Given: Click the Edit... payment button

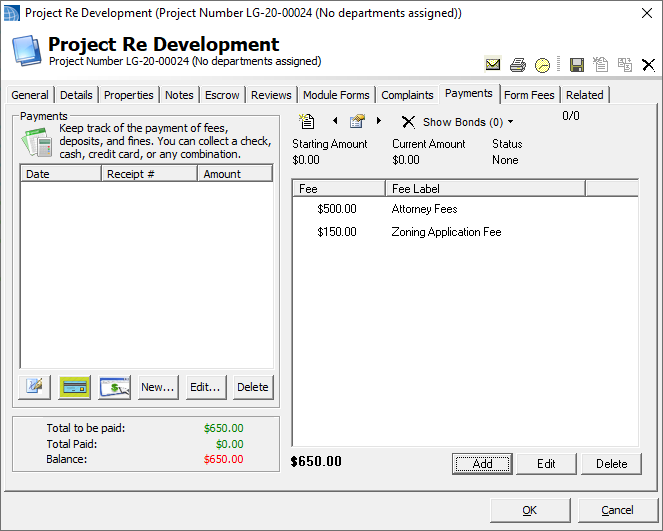Looking at the screenshot, I should pos(205,387).
